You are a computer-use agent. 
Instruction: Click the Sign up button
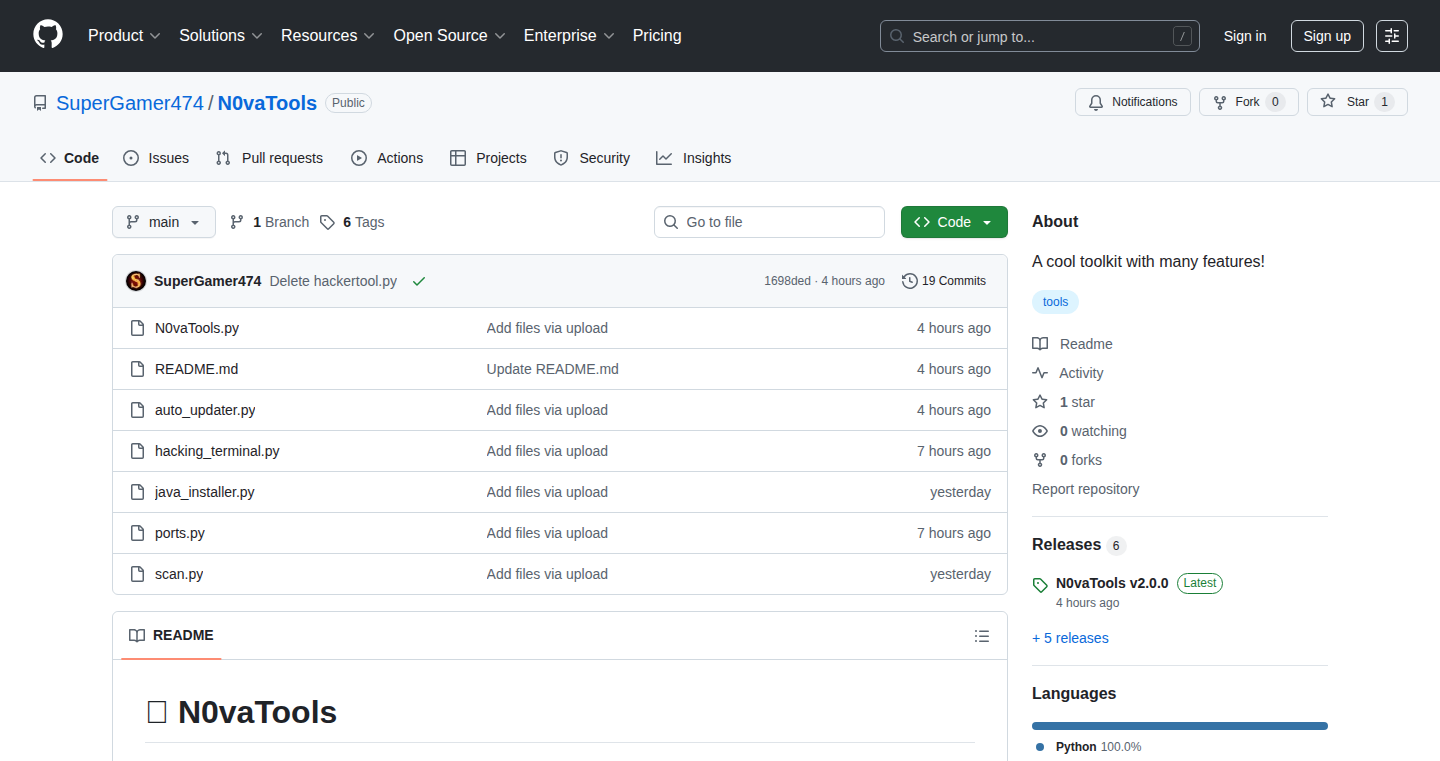pyautogui.click(x=1327, y=36)
